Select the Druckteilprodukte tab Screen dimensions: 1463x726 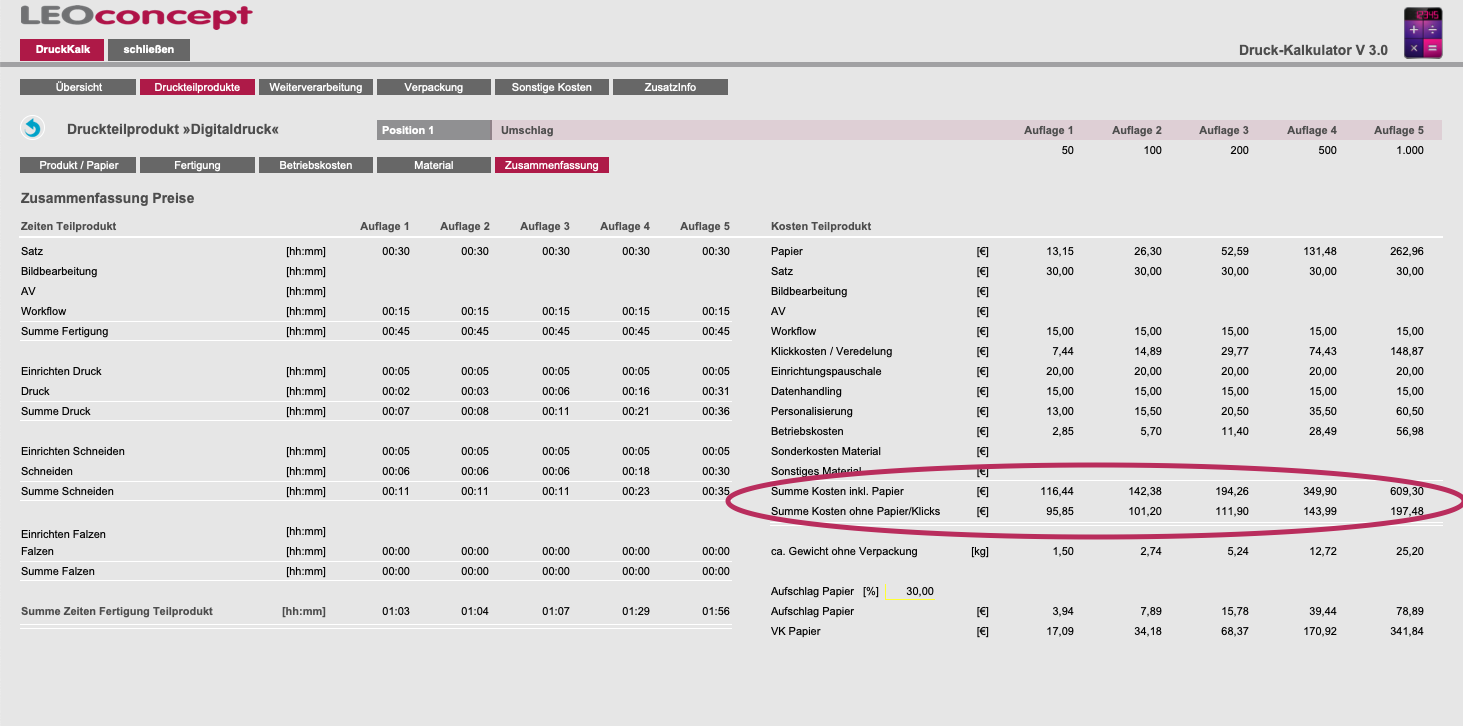tap(197, 87)
